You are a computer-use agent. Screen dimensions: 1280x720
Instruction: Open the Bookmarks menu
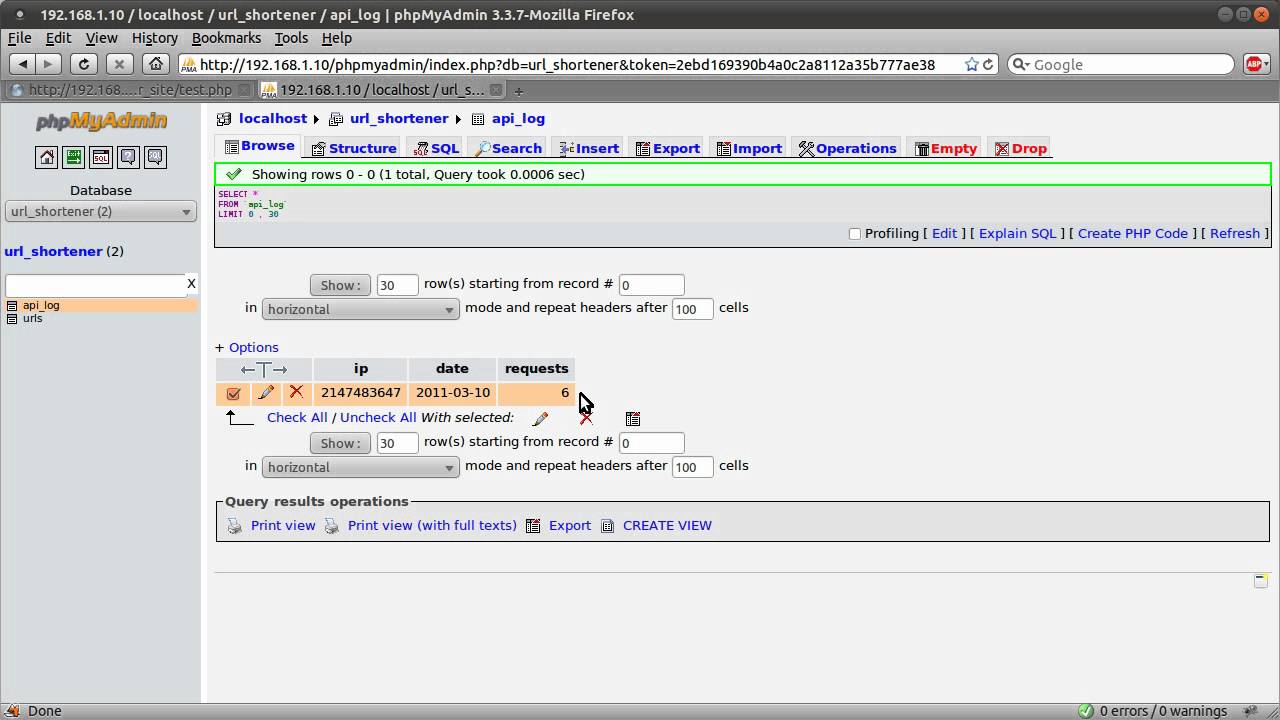point(226,38)
